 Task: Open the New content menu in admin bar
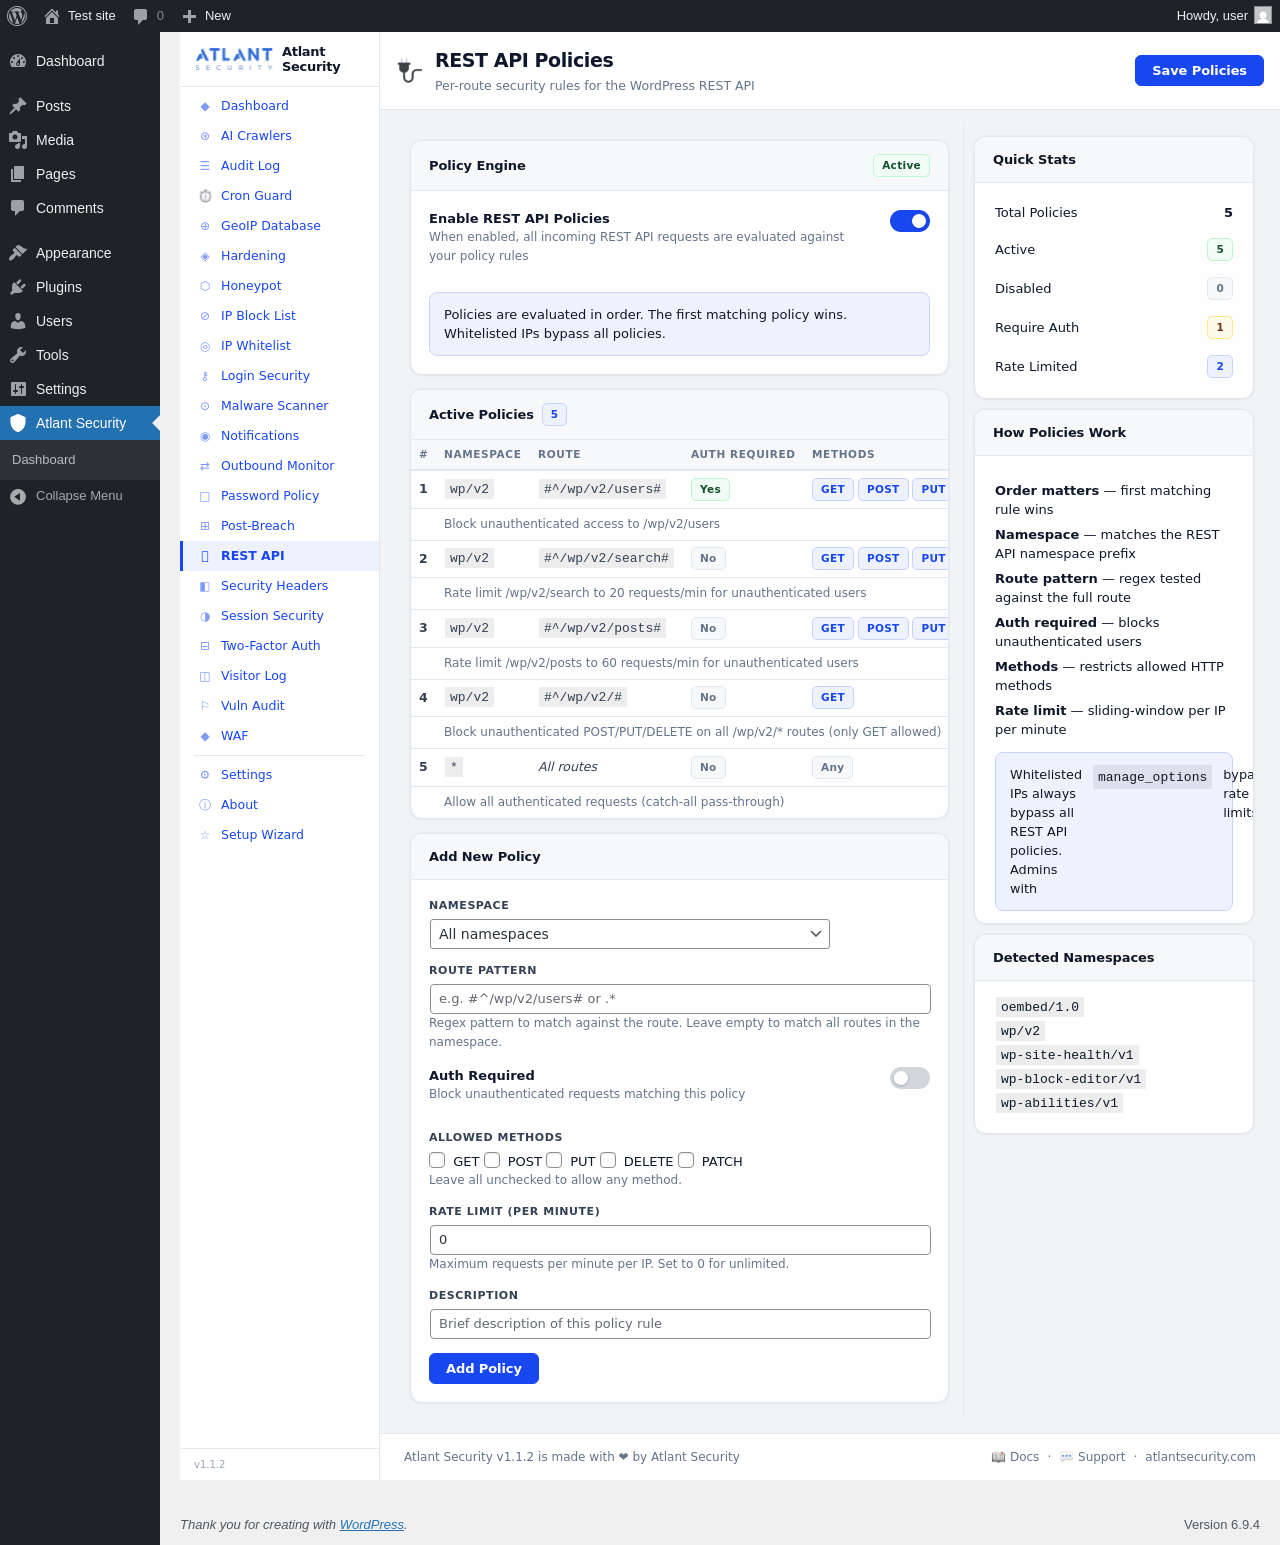[x=207, y=16]
